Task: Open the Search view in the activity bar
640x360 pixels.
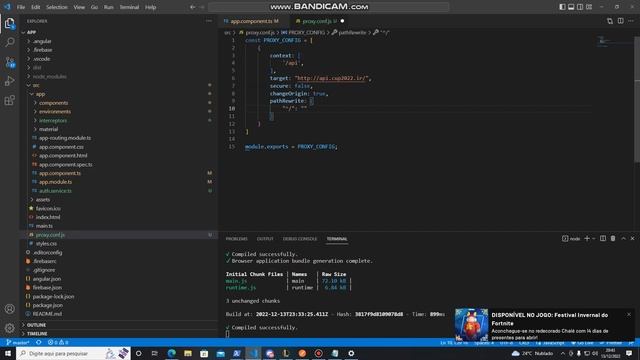Action: pyautogui.click(x=9, y=42)
